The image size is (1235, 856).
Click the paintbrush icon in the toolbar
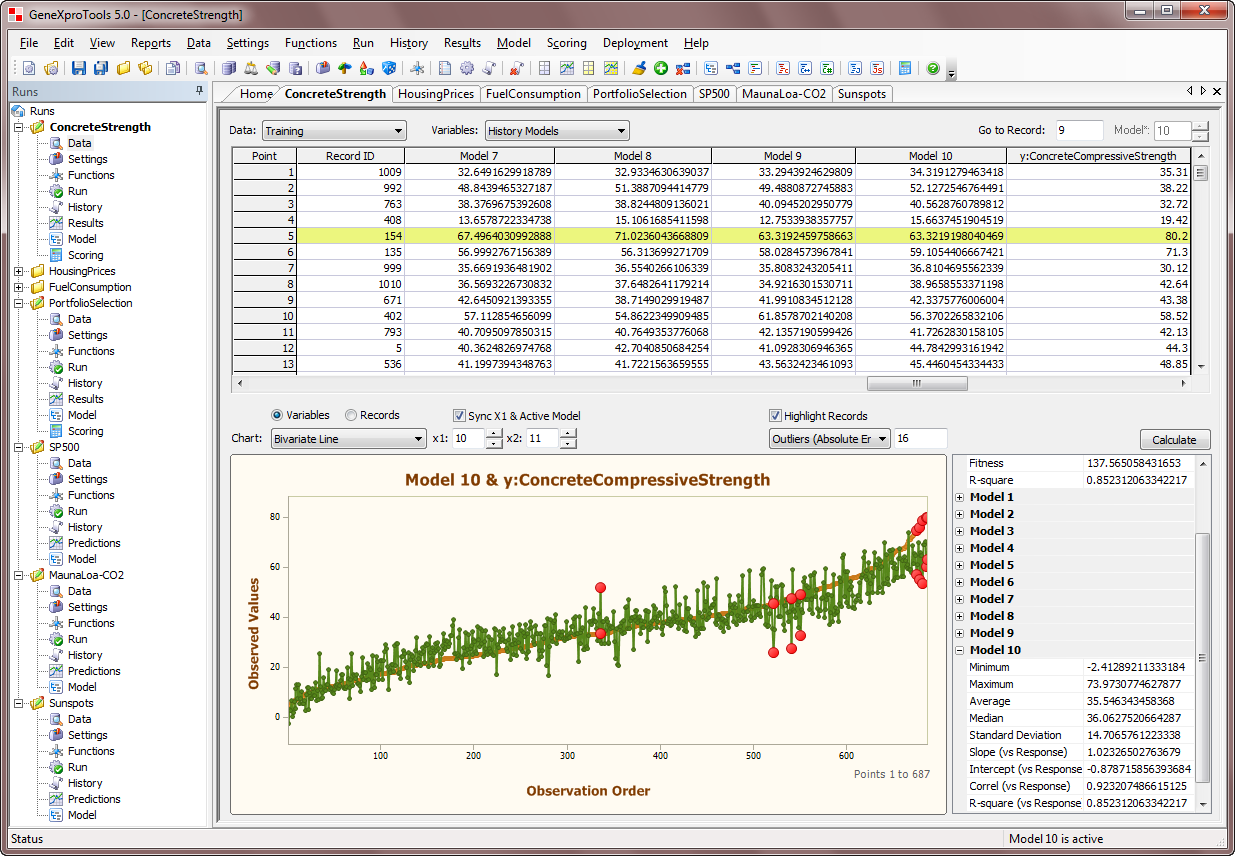(639, 69)
